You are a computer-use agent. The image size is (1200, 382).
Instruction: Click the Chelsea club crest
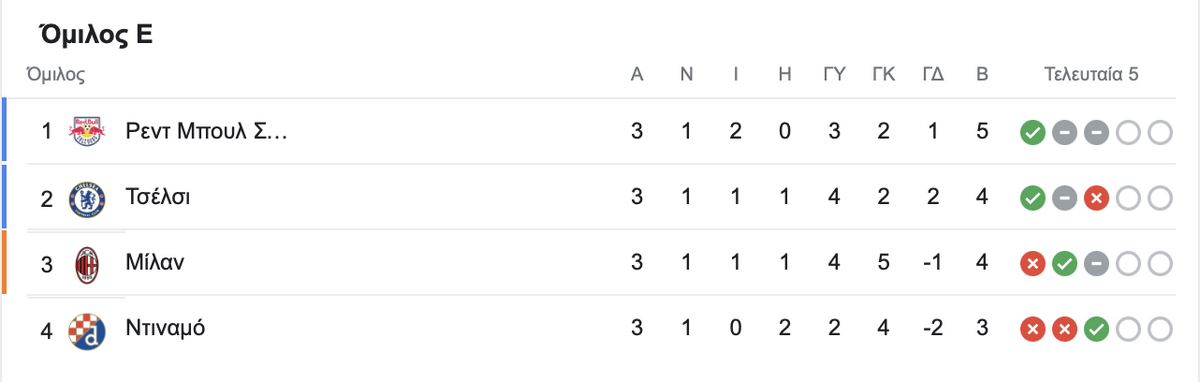click(x=84, y=197)
